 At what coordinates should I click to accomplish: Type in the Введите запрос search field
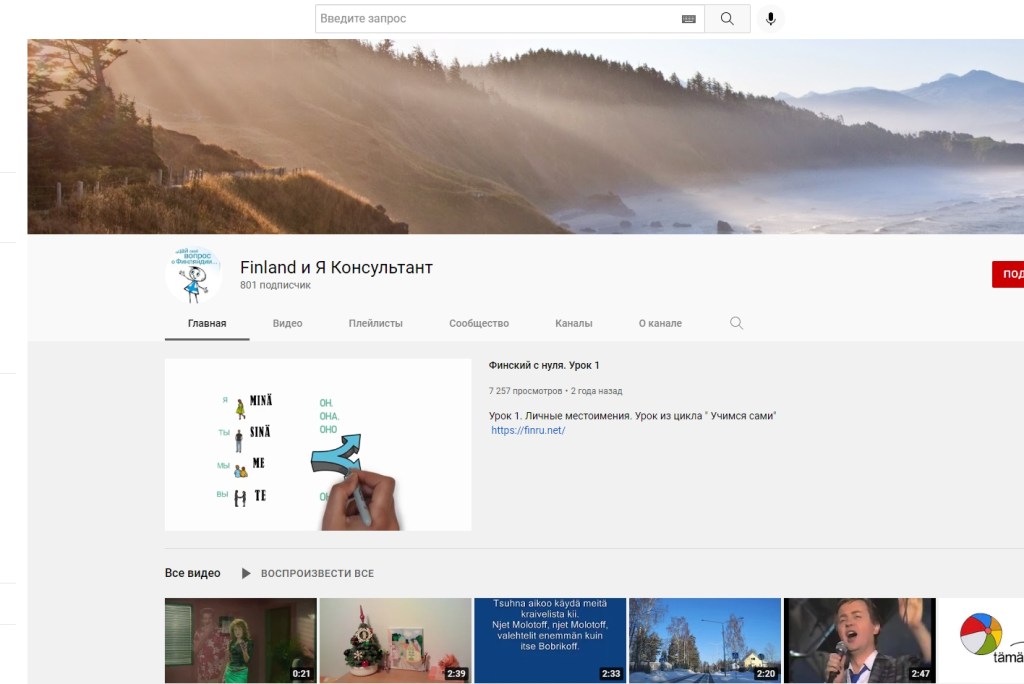click(x=495, y=19)
